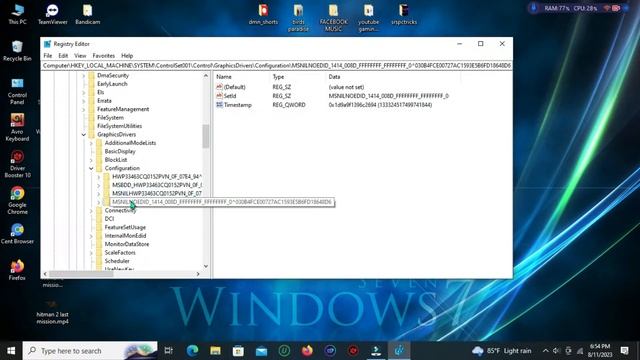Click the tree horizontal scrollbar thumb
This screenshot has width=640, height=360.
(x=81, y=274)
